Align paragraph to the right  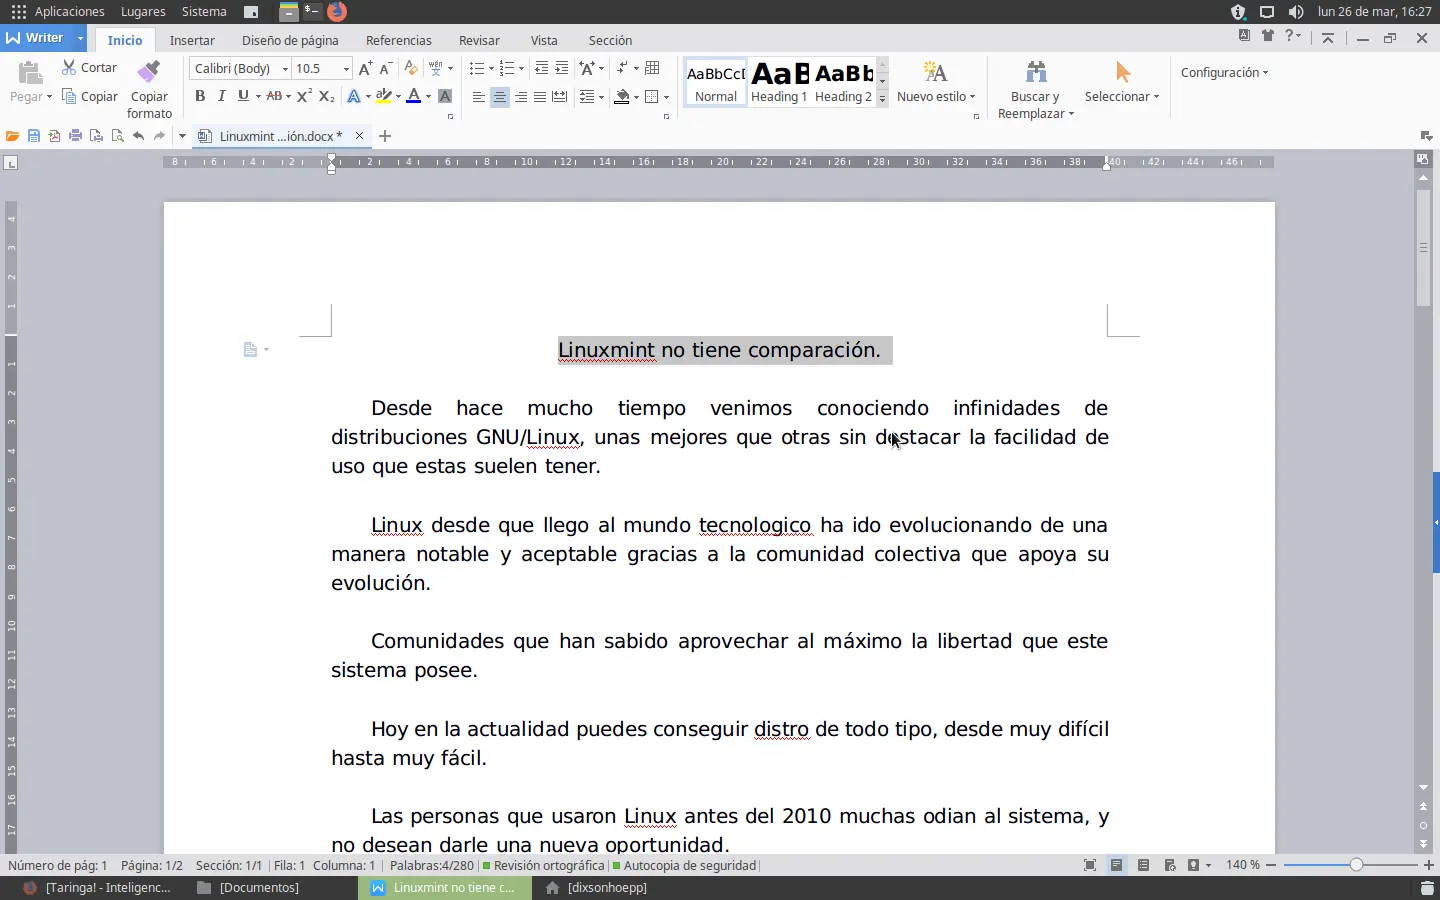tap(520, 96)
